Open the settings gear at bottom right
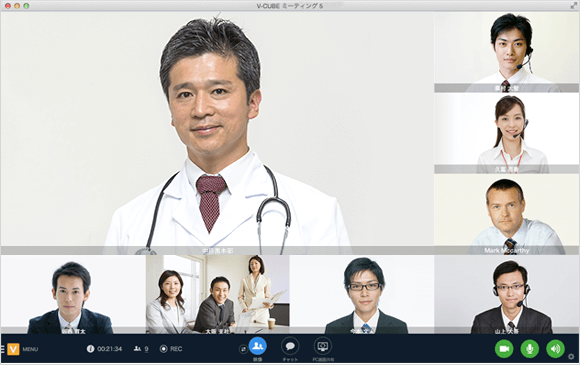The width and height of the screenshot is (580, 365). click(x=571, y=356)
